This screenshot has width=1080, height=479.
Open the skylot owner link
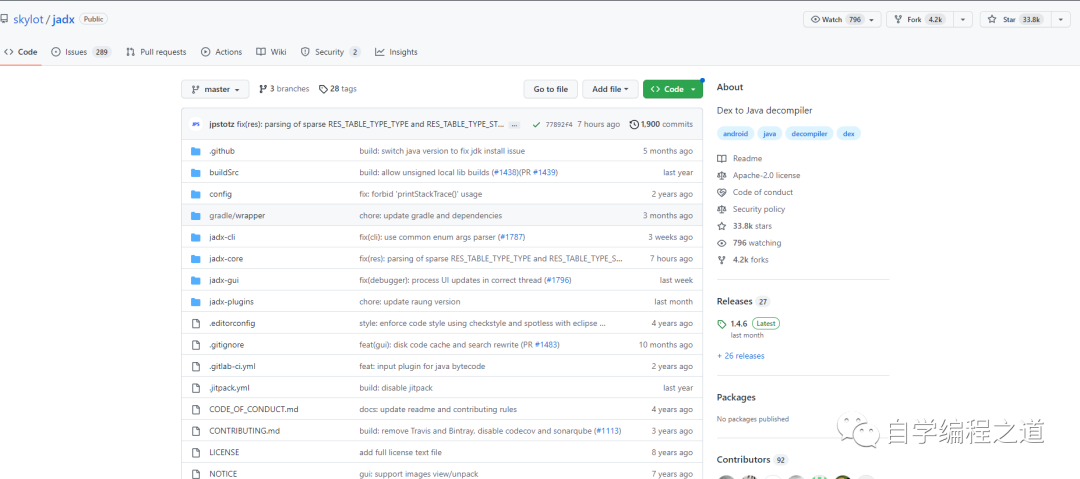[x=28, y=19]
